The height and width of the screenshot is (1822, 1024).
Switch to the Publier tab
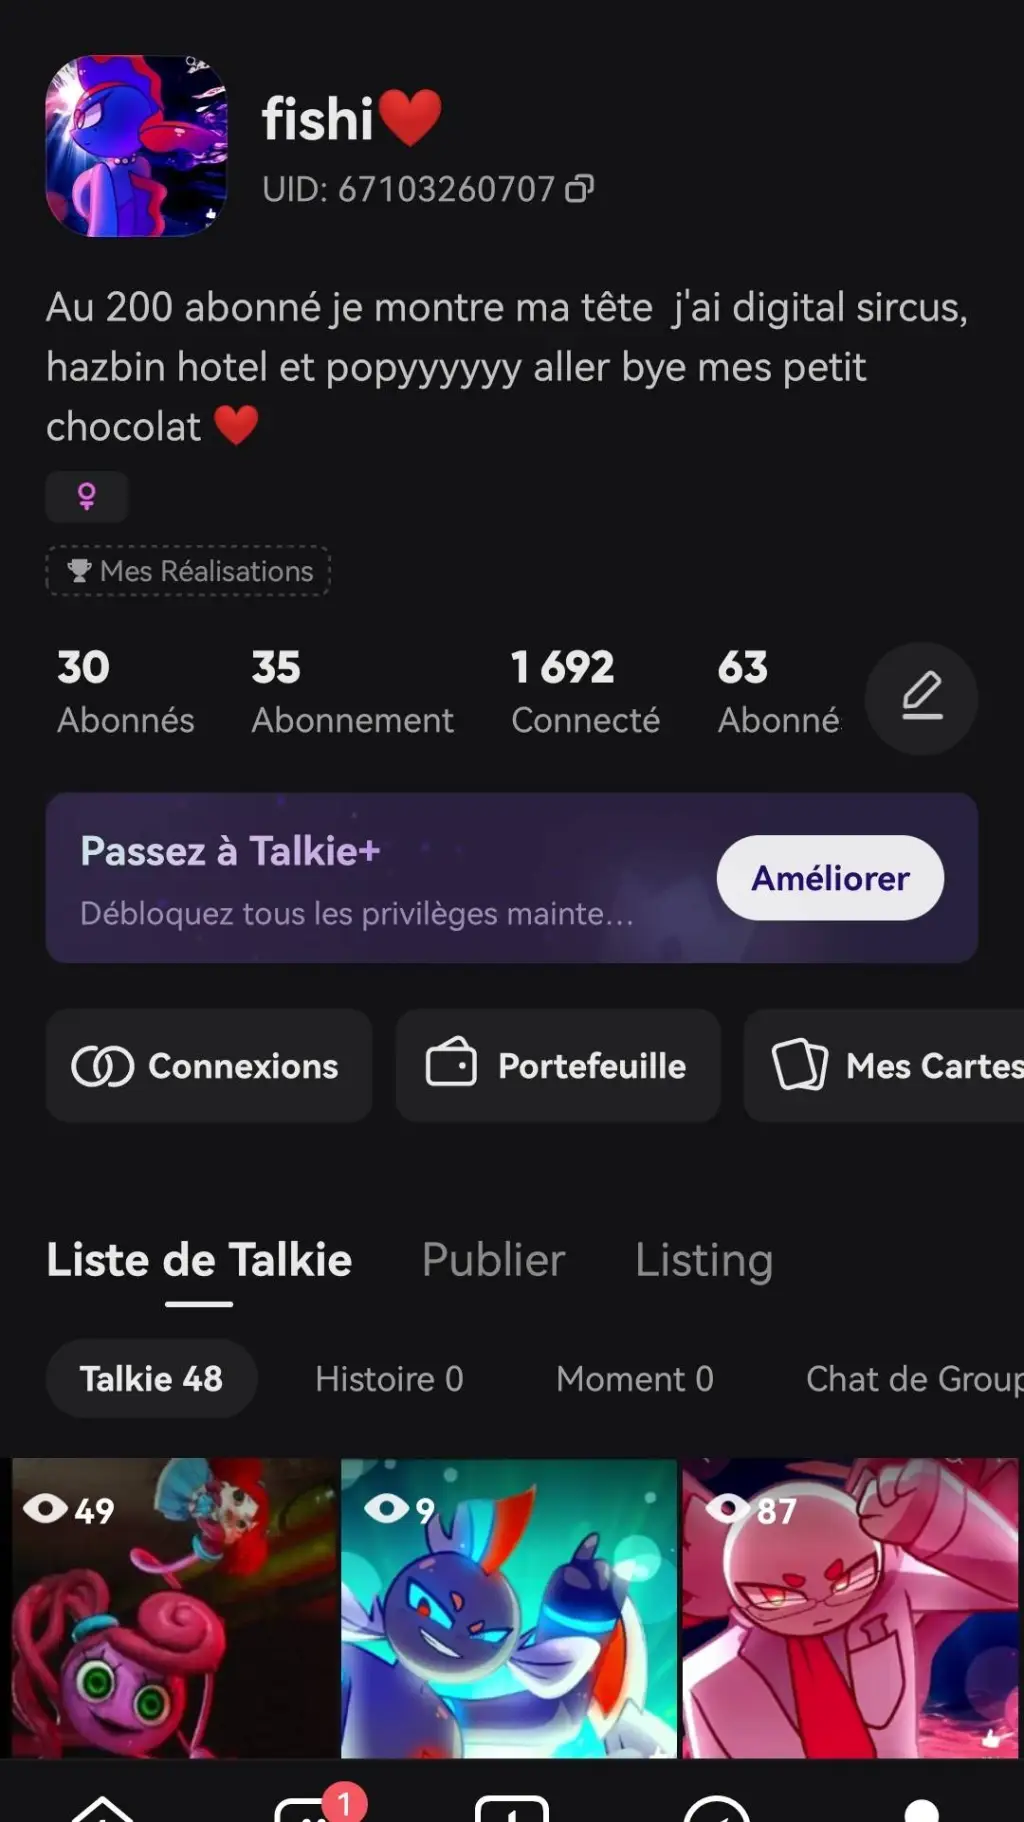(x=493, y=1260)
